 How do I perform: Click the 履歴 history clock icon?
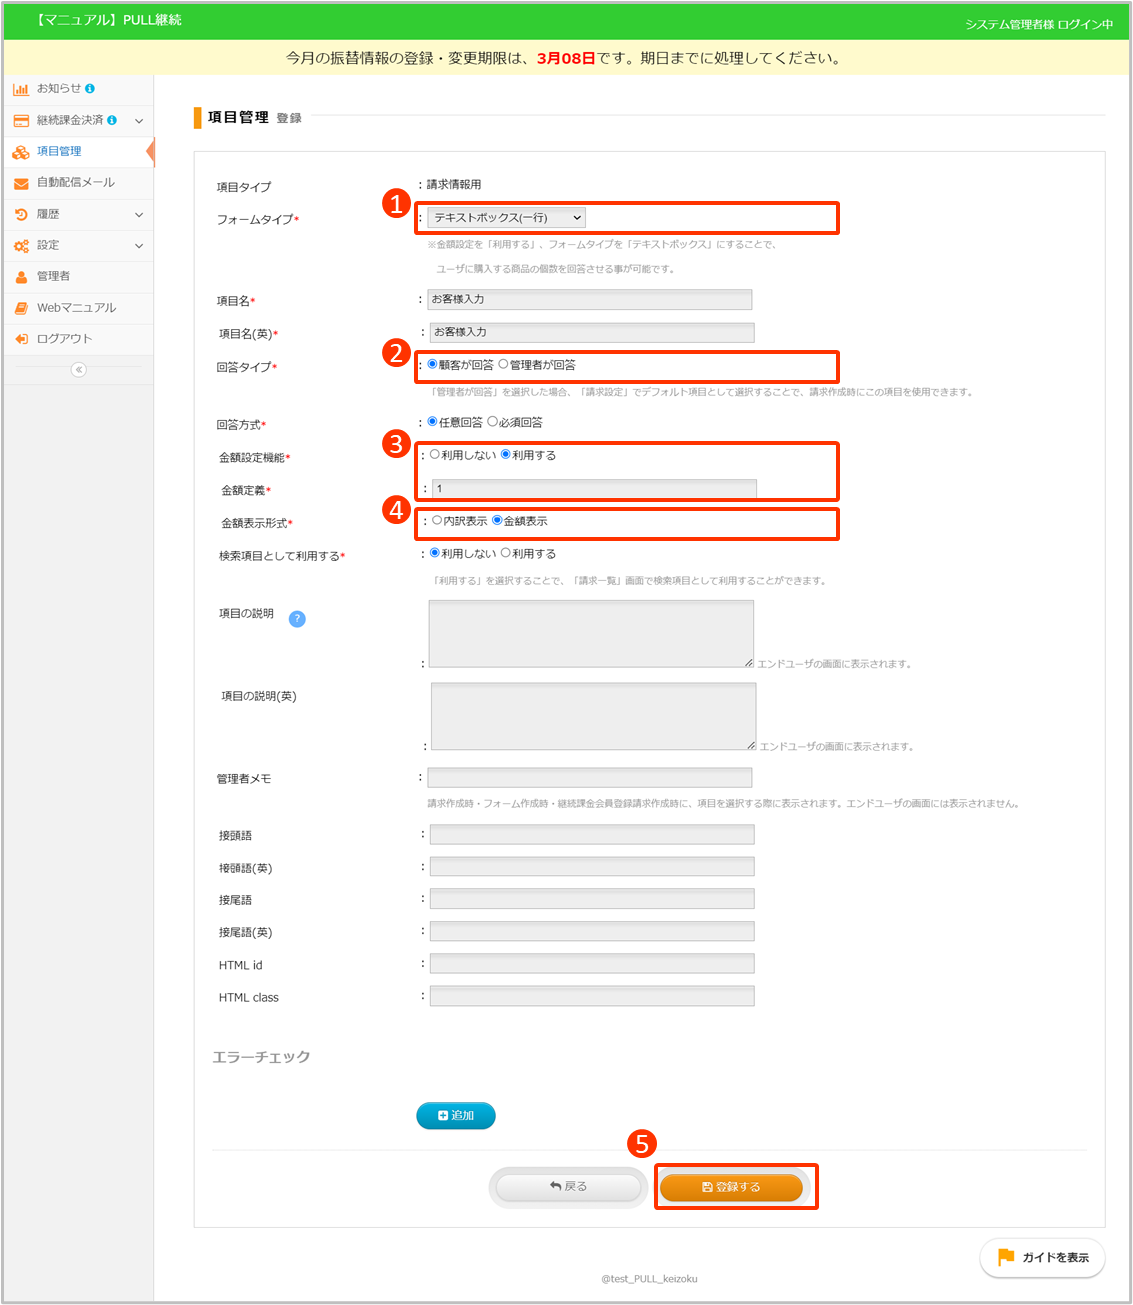pyautogui.click(x=21, y=214)
